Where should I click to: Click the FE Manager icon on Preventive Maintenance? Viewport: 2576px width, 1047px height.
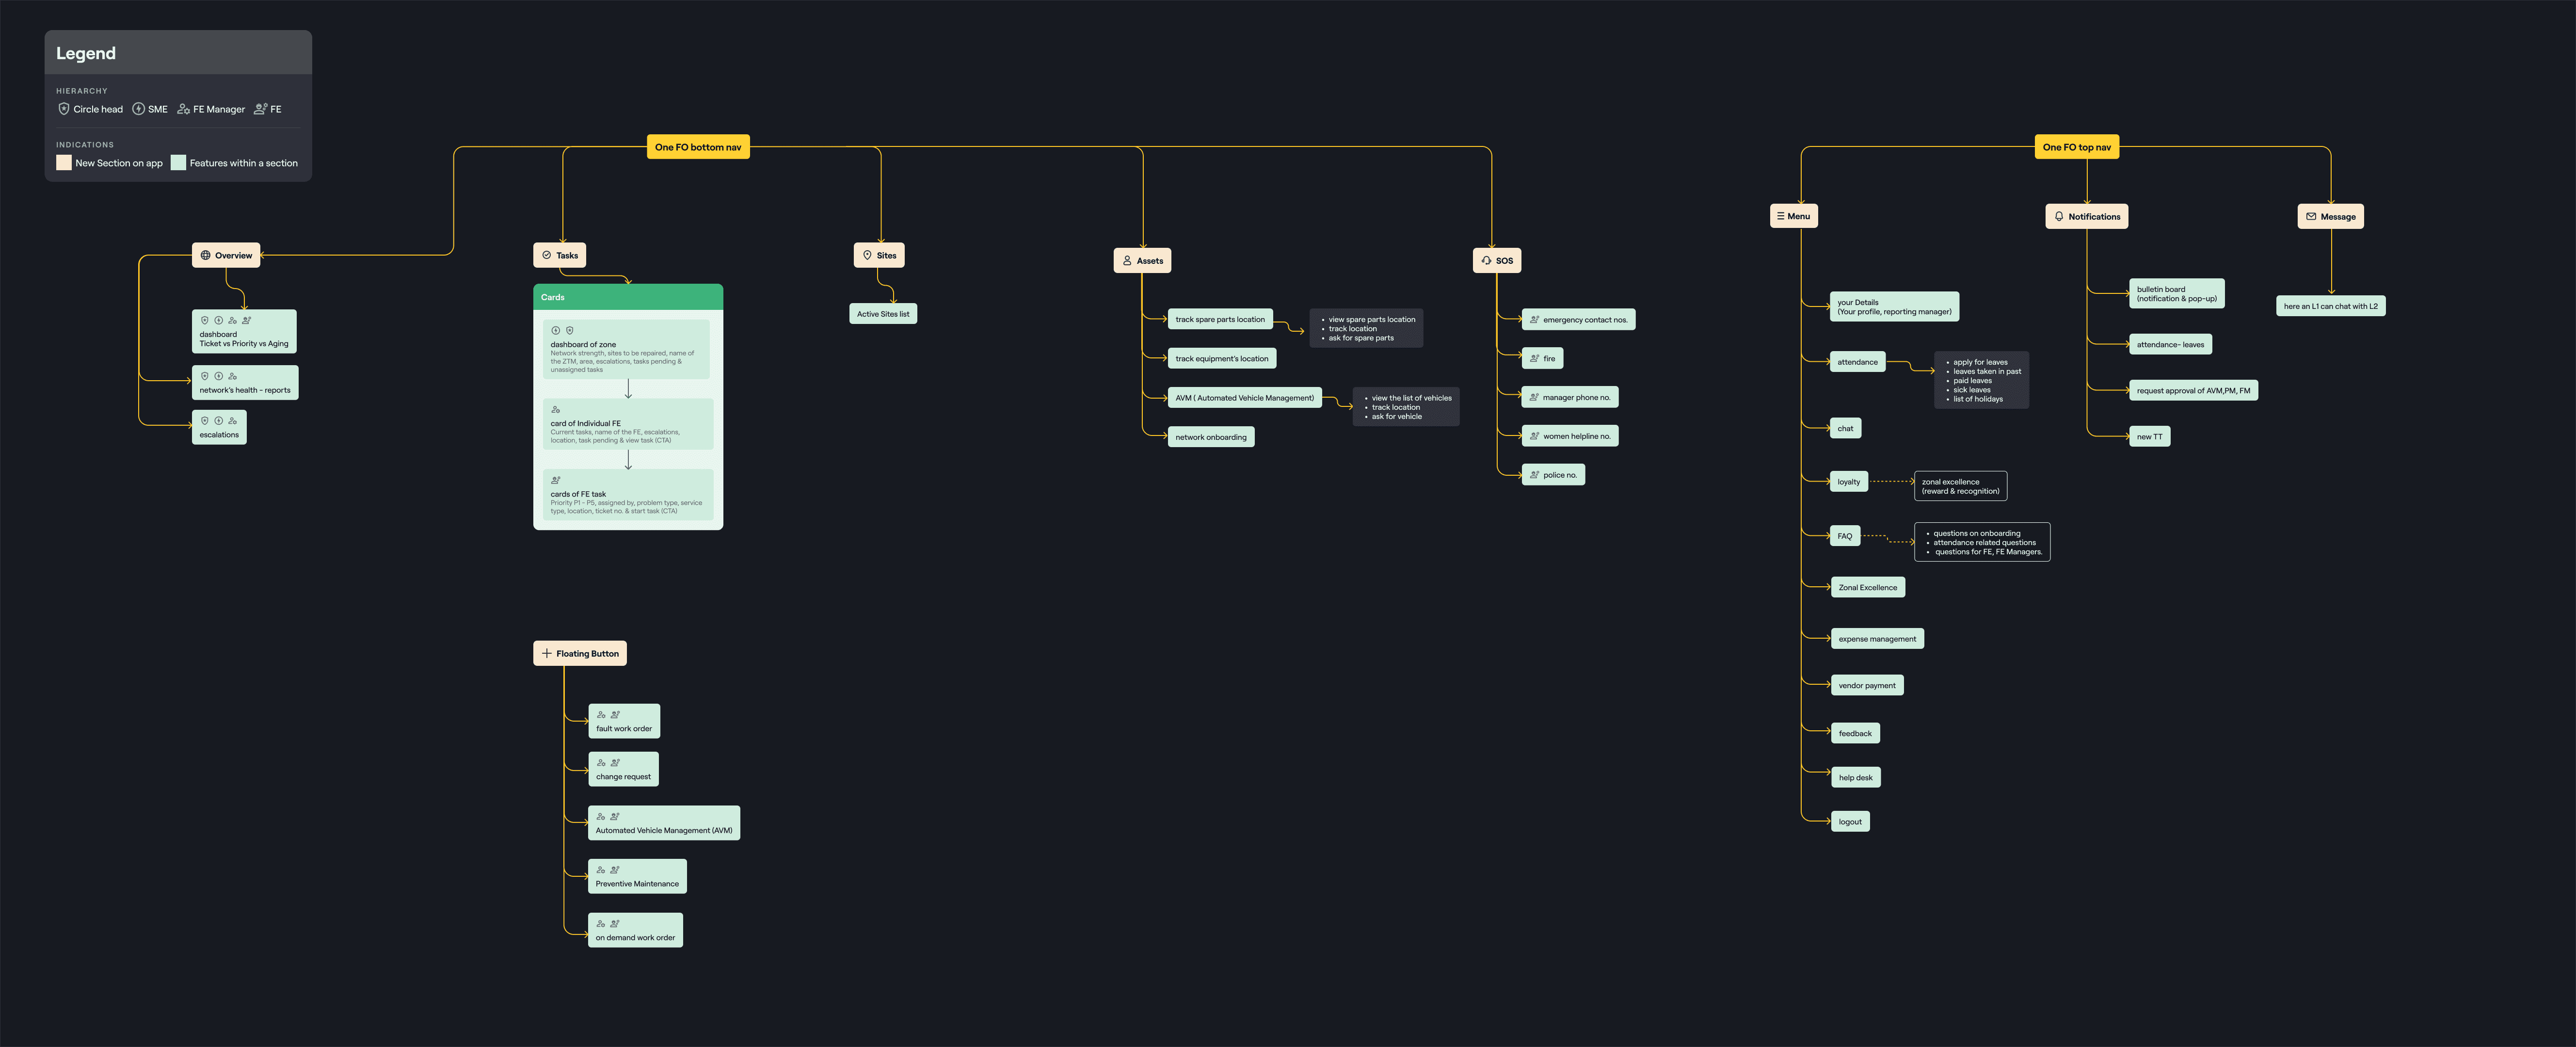(x=601, y=870)
